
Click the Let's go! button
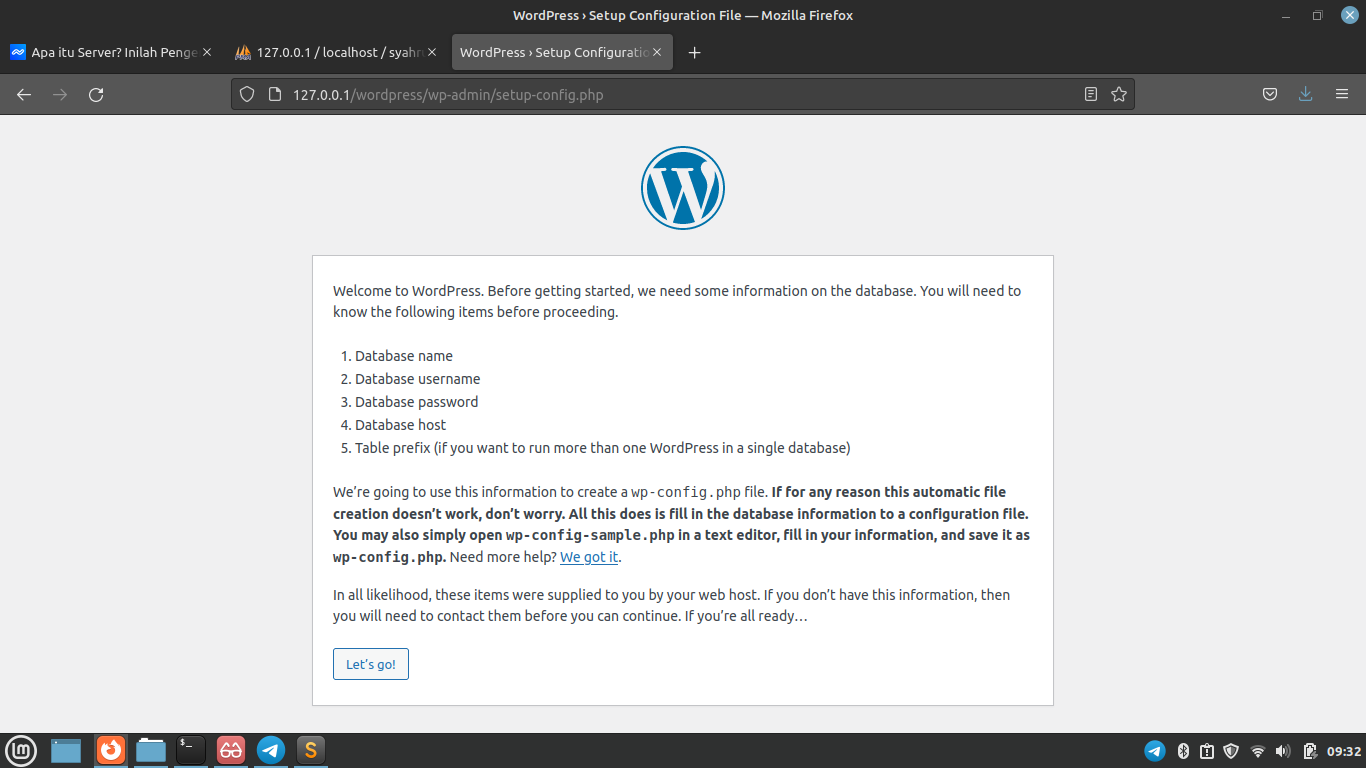pyautogui.click(x=371, y=664)
